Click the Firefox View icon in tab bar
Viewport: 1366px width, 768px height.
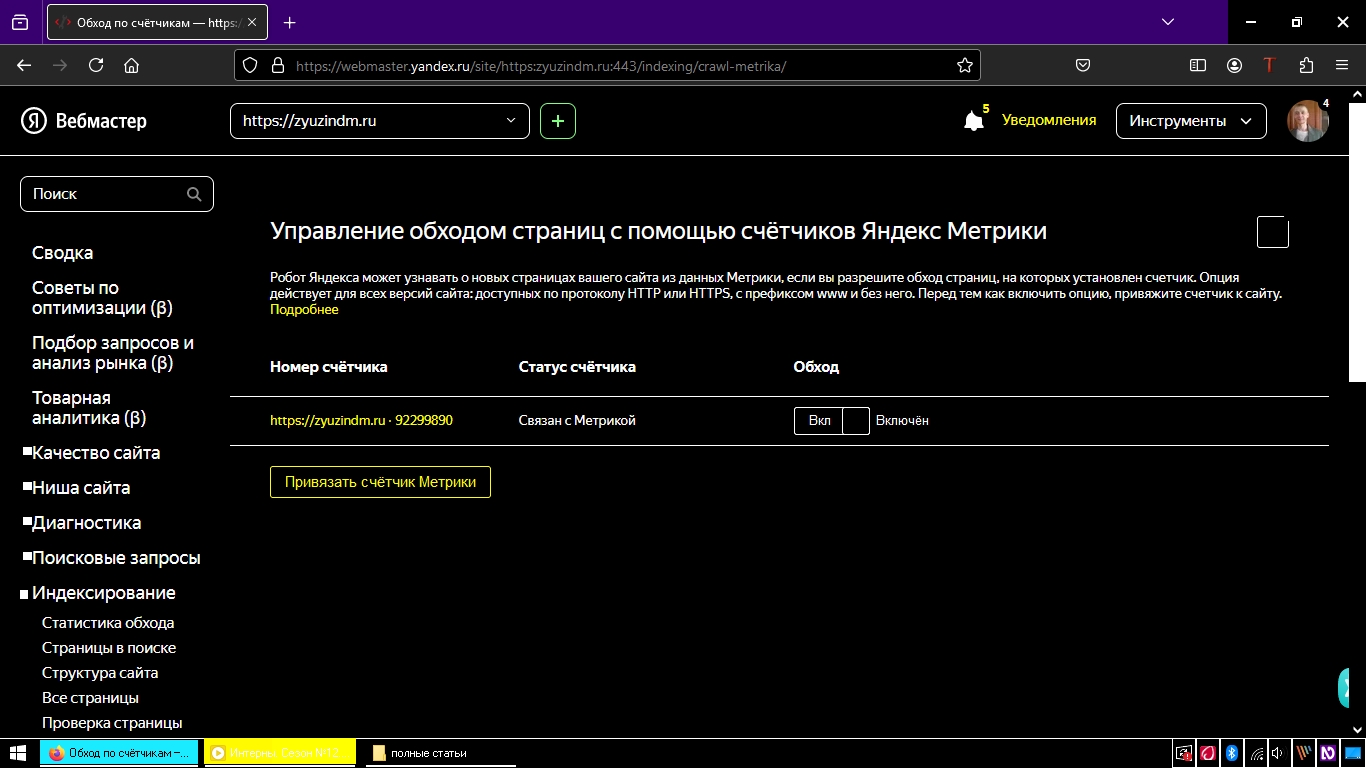(20, 22)
